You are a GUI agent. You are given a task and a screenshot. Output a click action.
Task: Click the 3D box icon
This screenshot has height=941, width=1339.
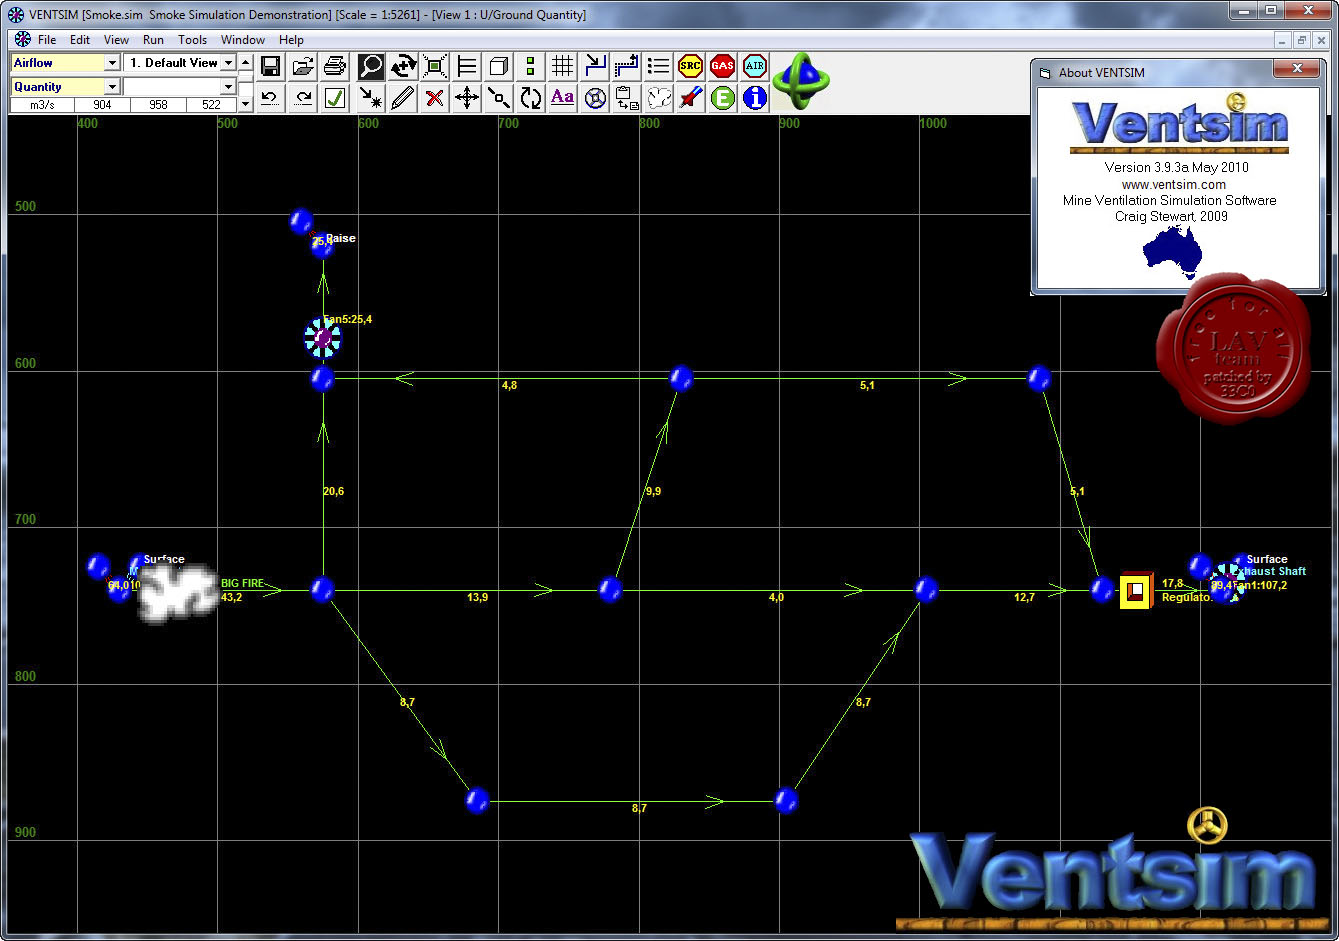tap(499, 67)
